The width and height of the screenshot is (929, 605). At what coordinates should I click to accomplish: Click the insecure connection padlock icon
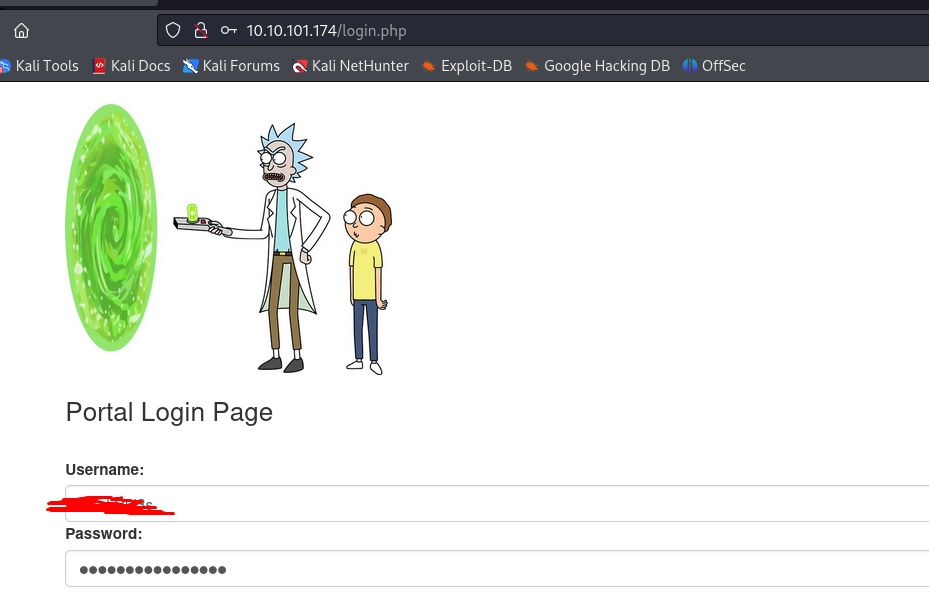click(x=200, y=30)
